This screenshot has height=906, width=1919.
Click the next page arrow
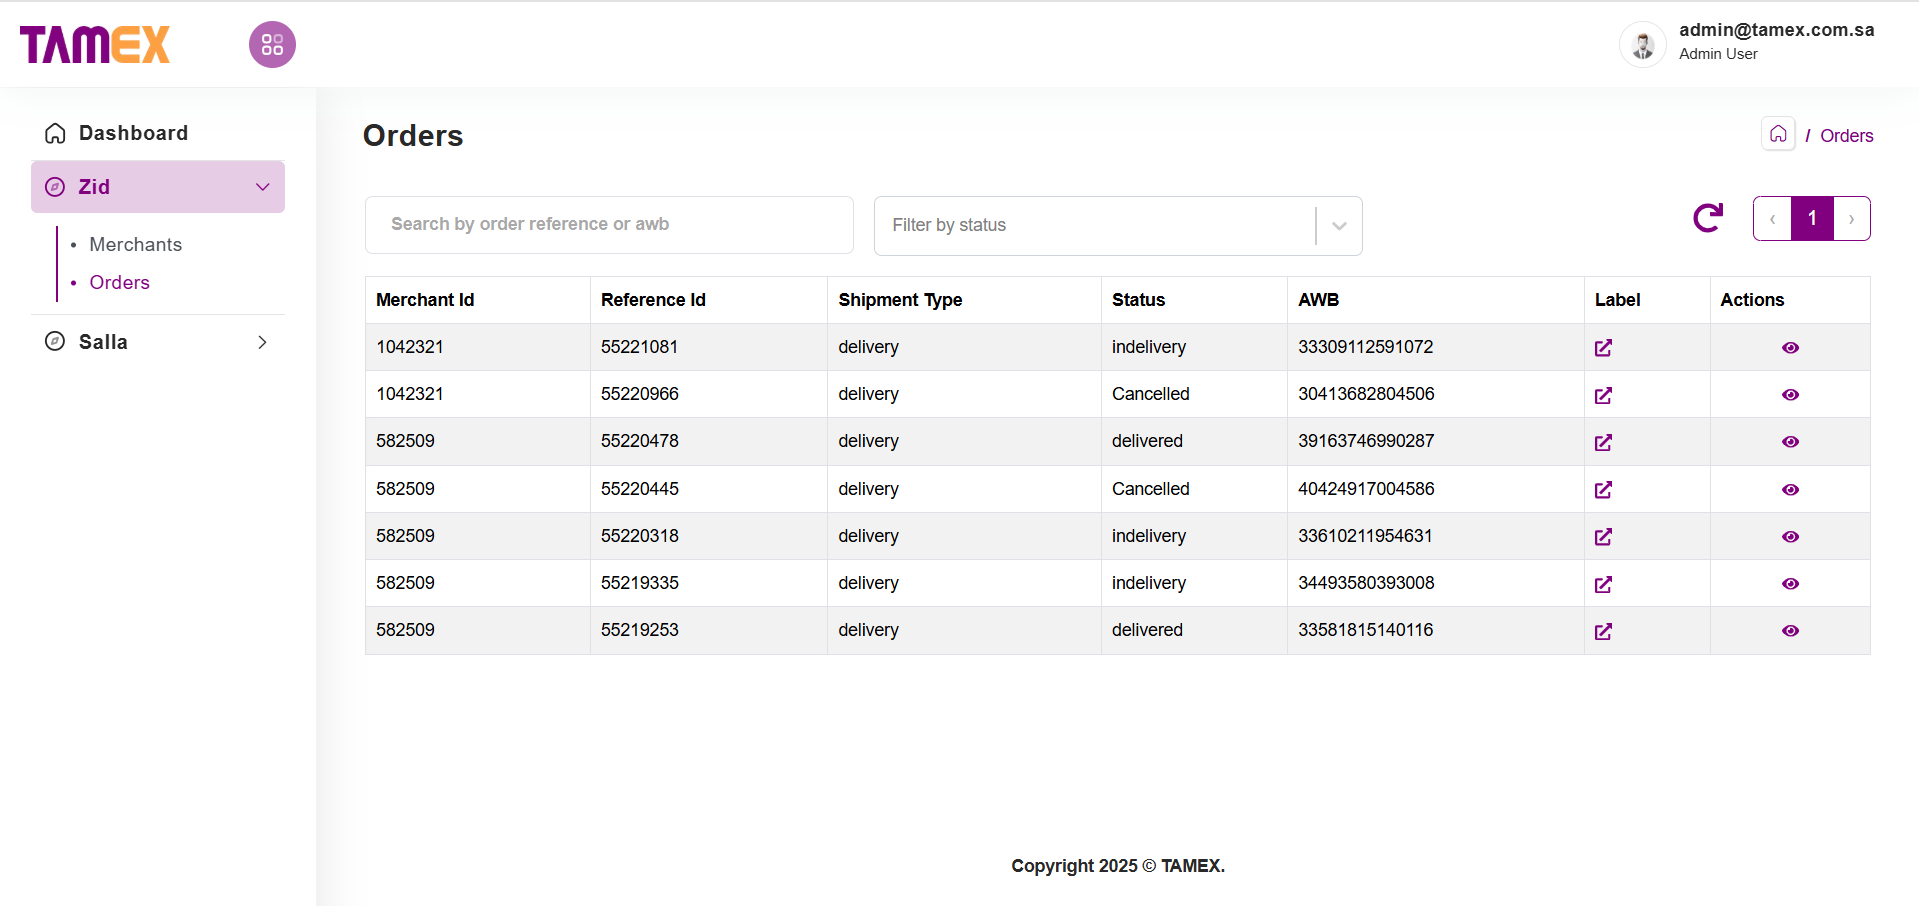(1851, 219)
